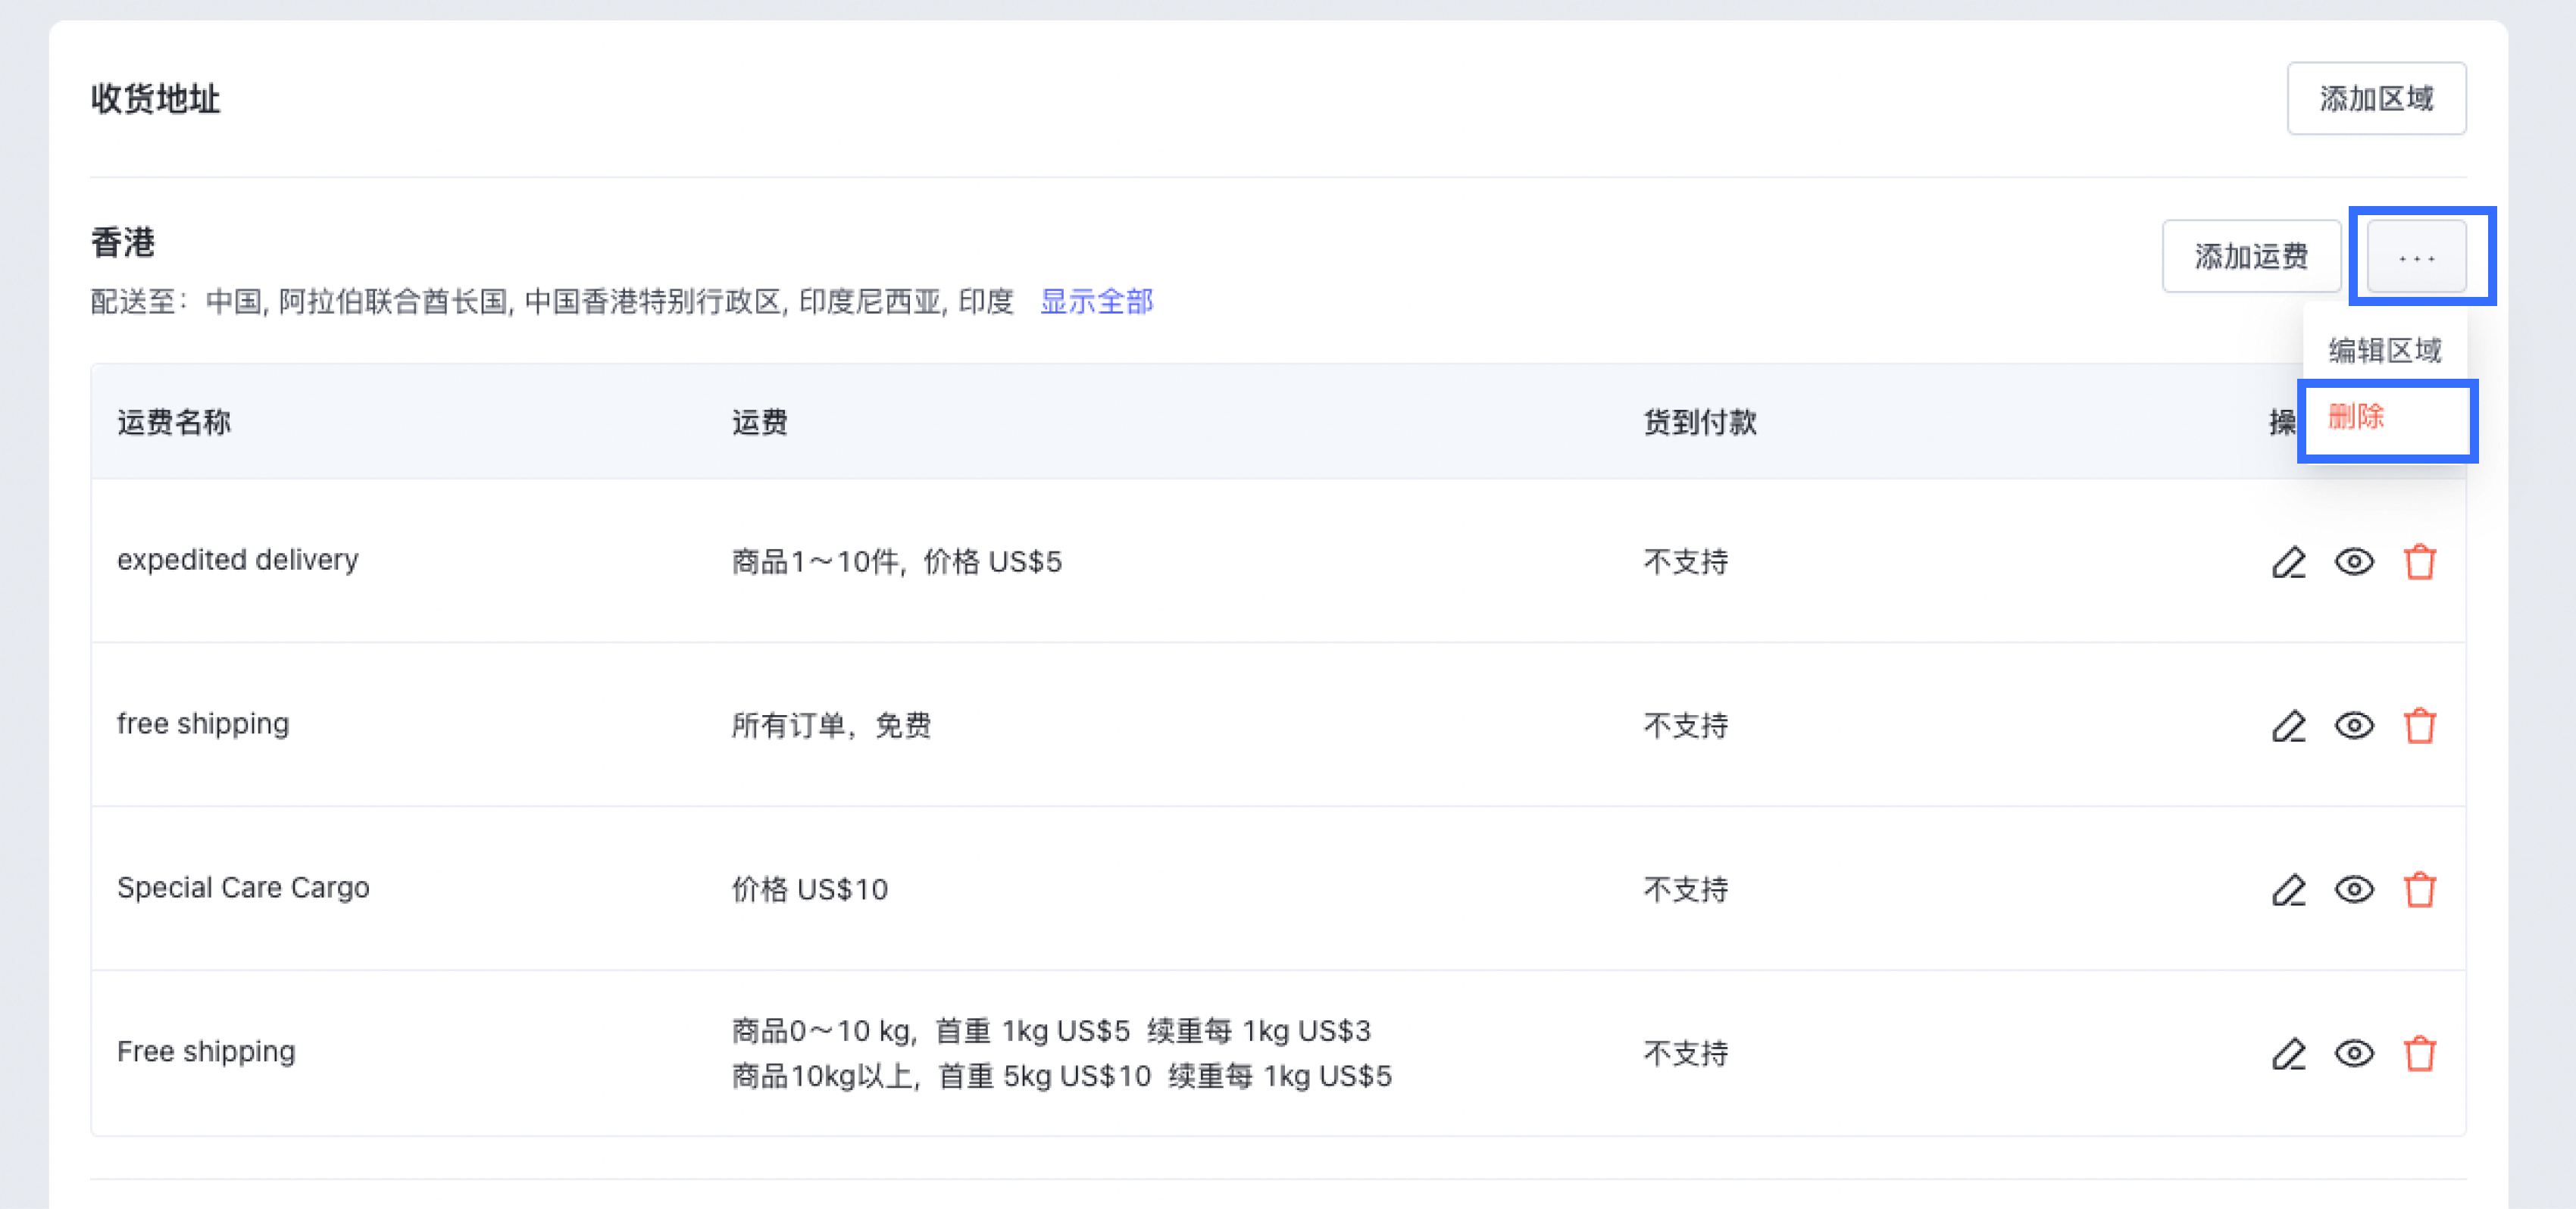Expand full country list via 显示全部
The image size is (2576, 1209).
[x=1096, y=301]
